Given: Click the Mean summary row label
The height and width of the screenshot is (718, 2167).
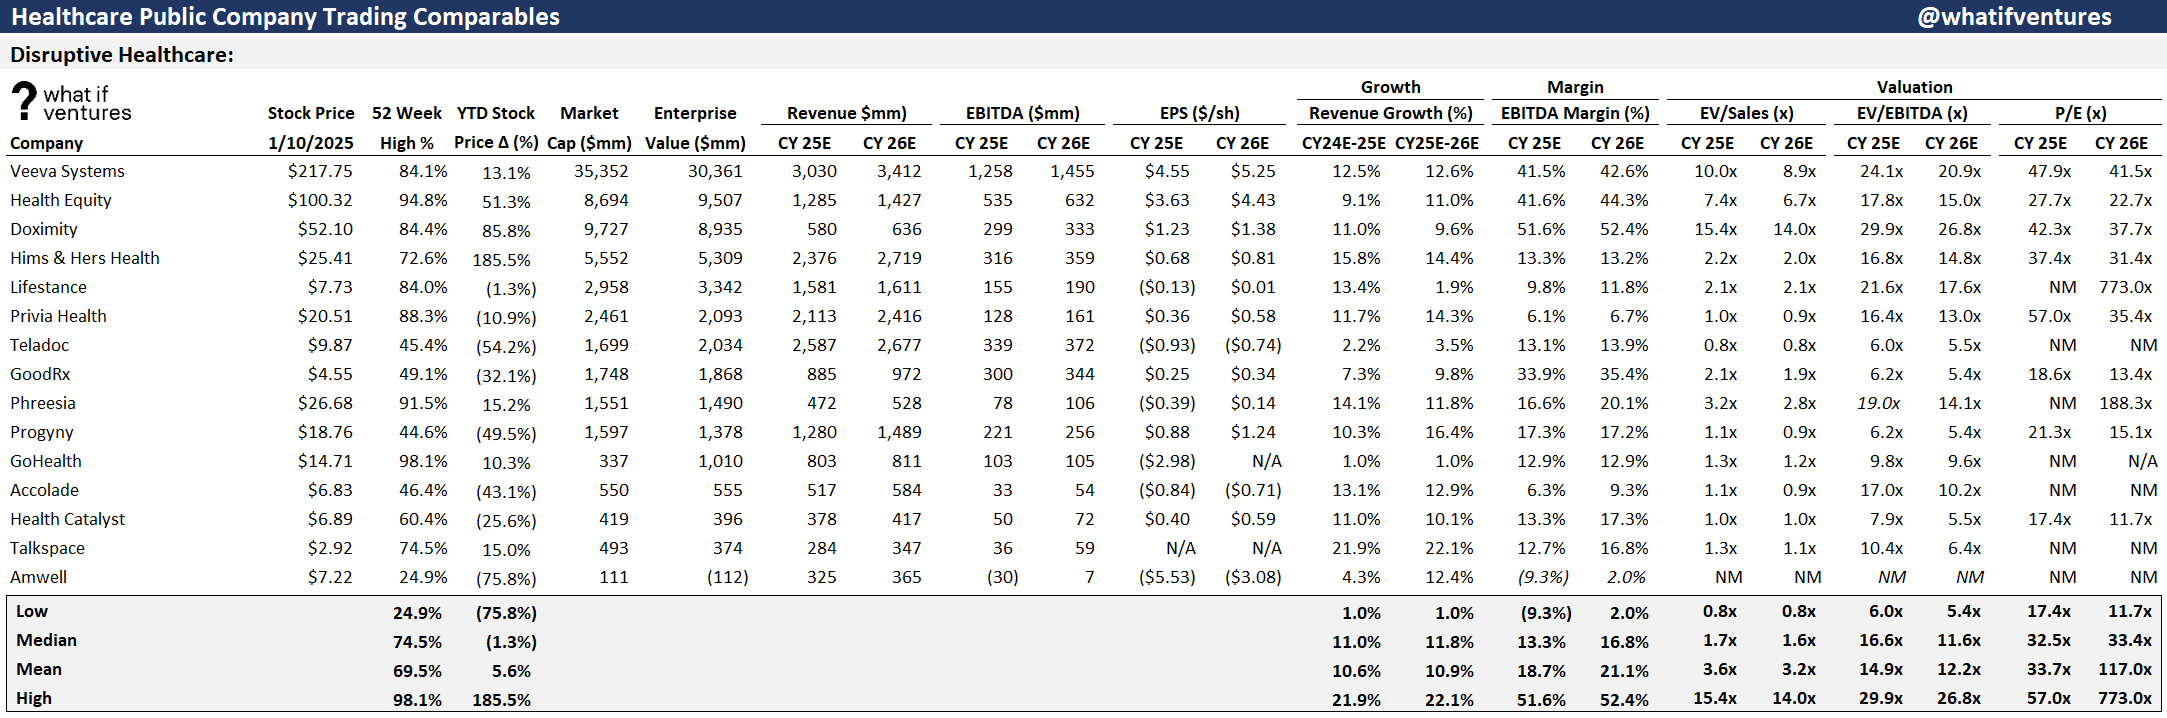Looking at the screenshot, I should pos(39,669).
